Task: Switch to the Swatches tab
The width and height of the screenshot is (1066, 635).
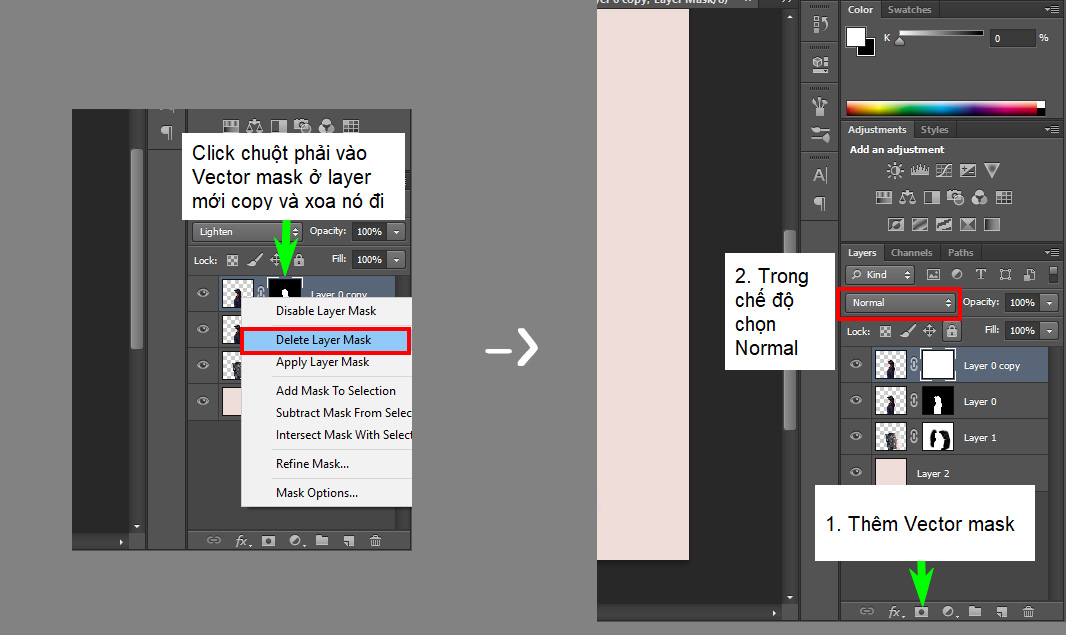Action: coord(909,10)
